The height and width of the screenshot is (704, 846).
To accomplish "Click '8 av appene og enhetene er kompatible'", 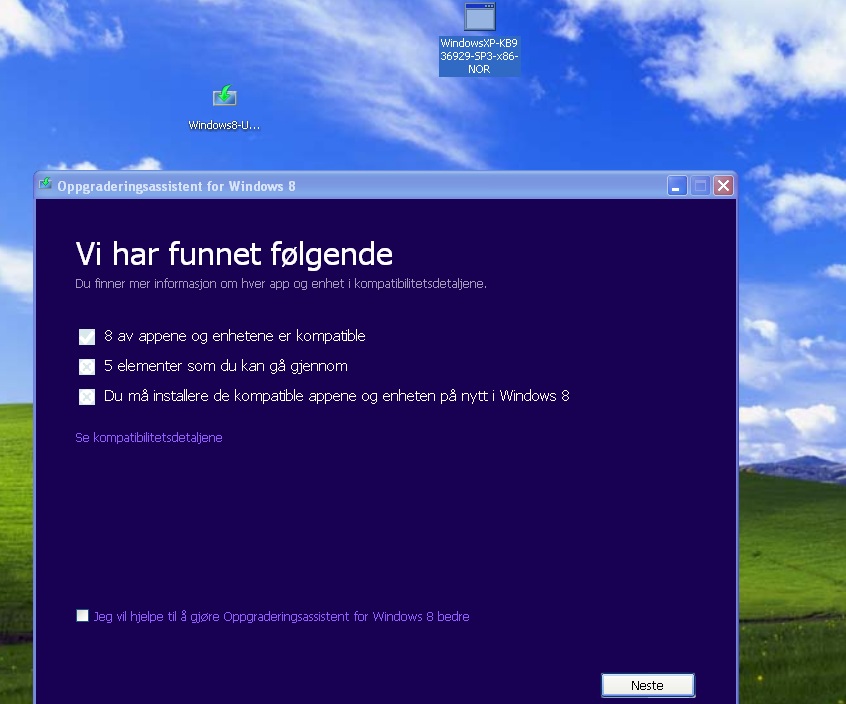I will click(235, 336).
